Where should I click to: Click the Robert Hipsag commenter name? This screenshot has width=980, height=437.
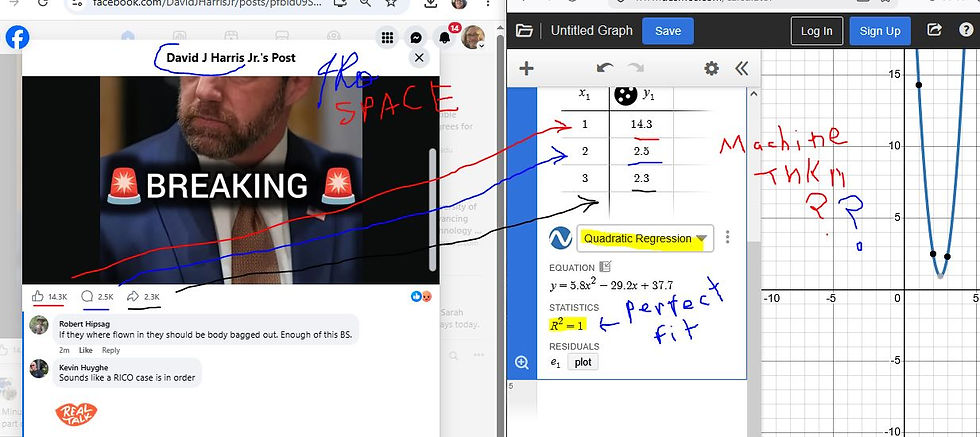(83, 324)
